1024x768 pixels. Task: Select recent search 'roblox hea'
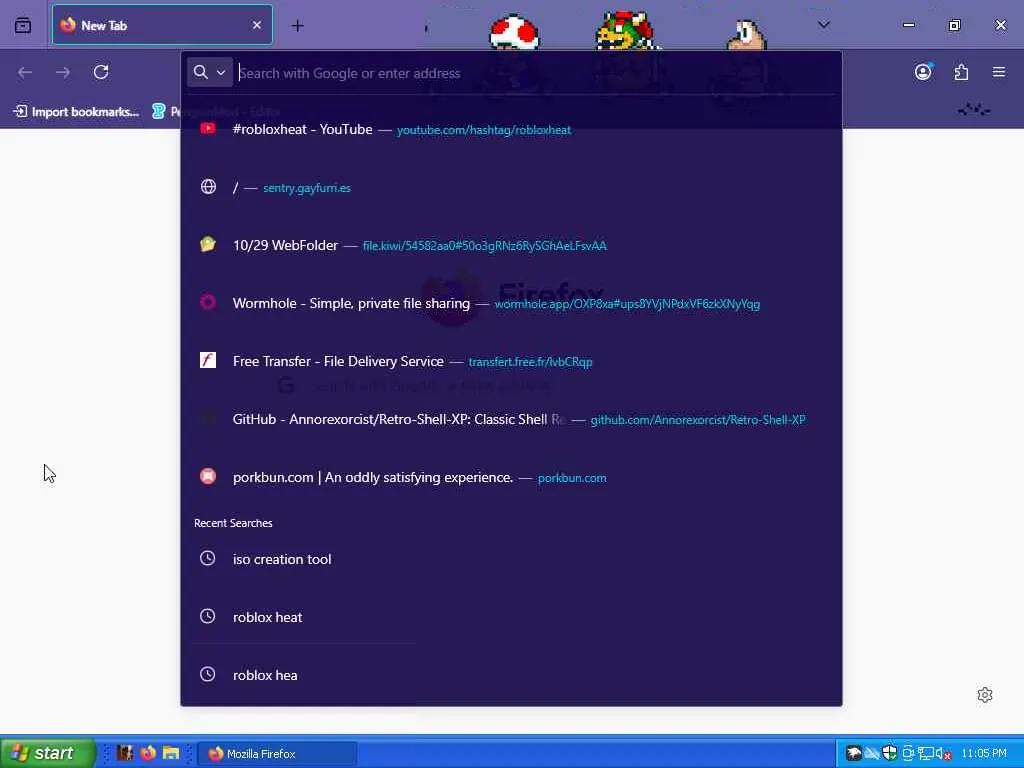pyautogui.click(x=511, y=675)
